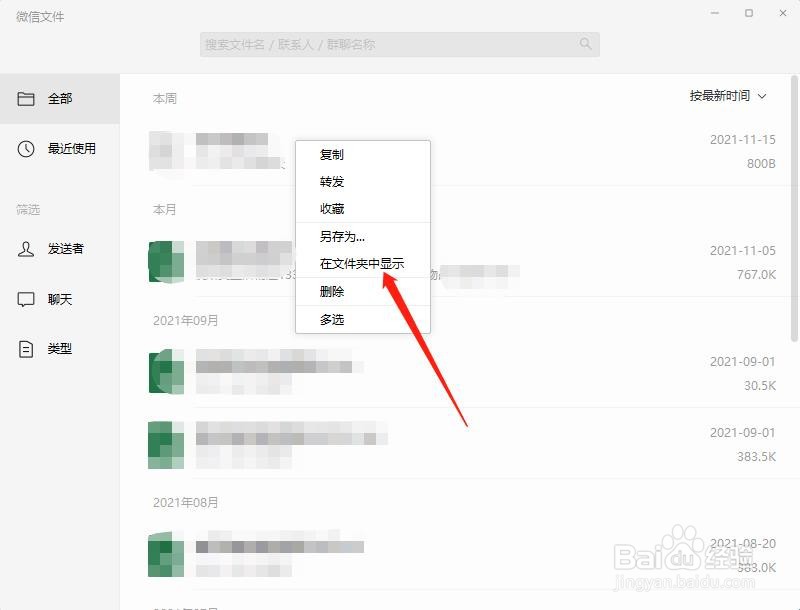Filter by 聊天 chat bubble icon
The height and width of the screenshot is (610, 800).
(26, 299)
